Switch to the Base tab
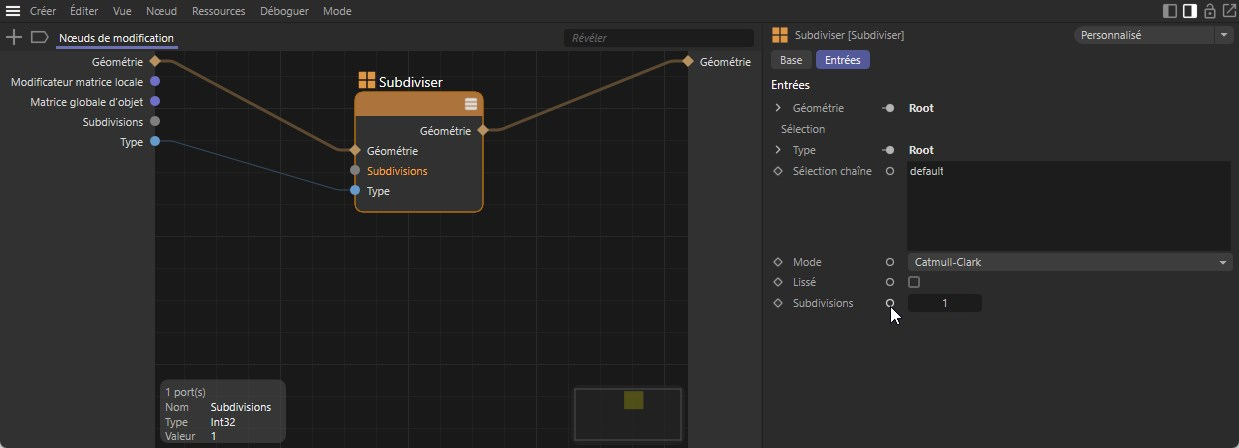The width and height of the screenshot is (1239, 448). pos(791,60)
